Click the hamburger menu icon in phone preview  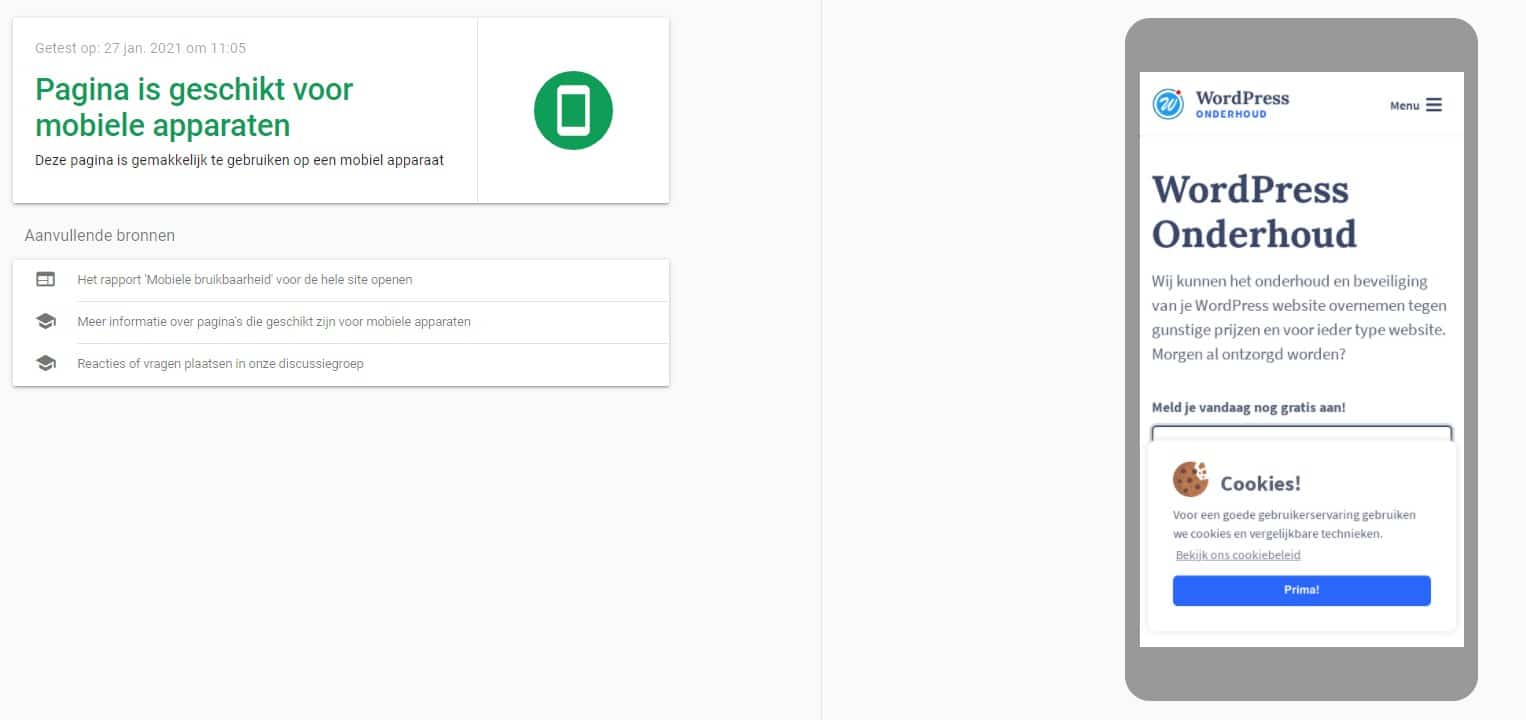coord(1434,105)
